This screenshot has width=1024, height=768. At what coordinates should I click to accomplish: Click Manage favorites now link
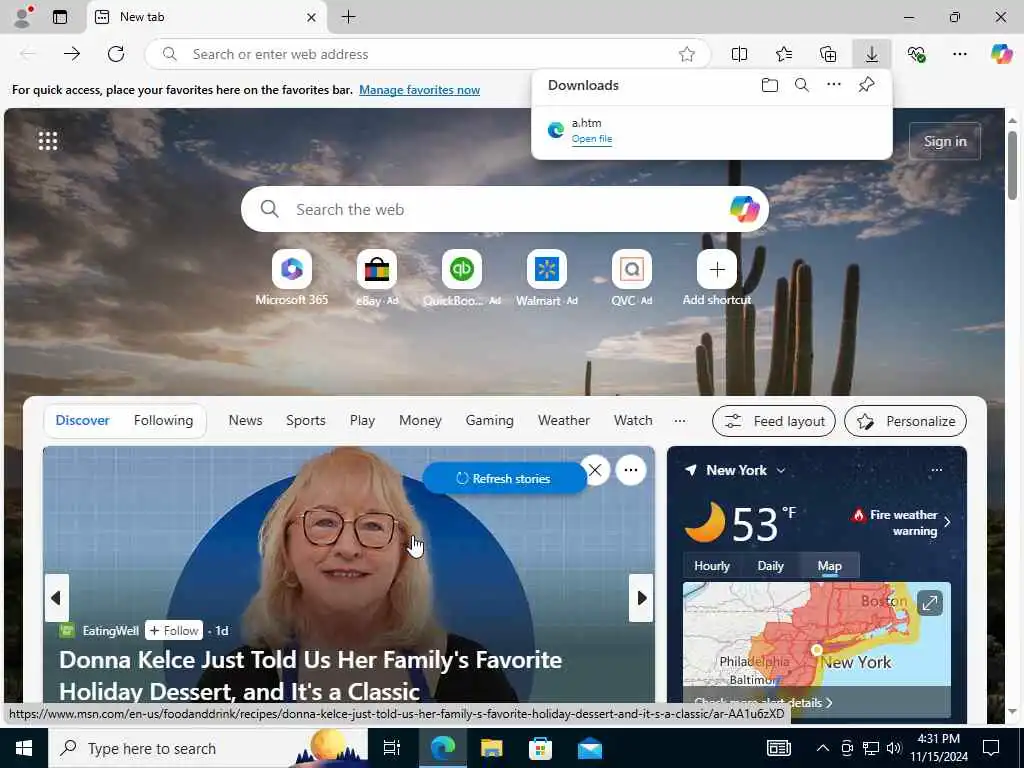pyautogui.click(x=419, y=90)
